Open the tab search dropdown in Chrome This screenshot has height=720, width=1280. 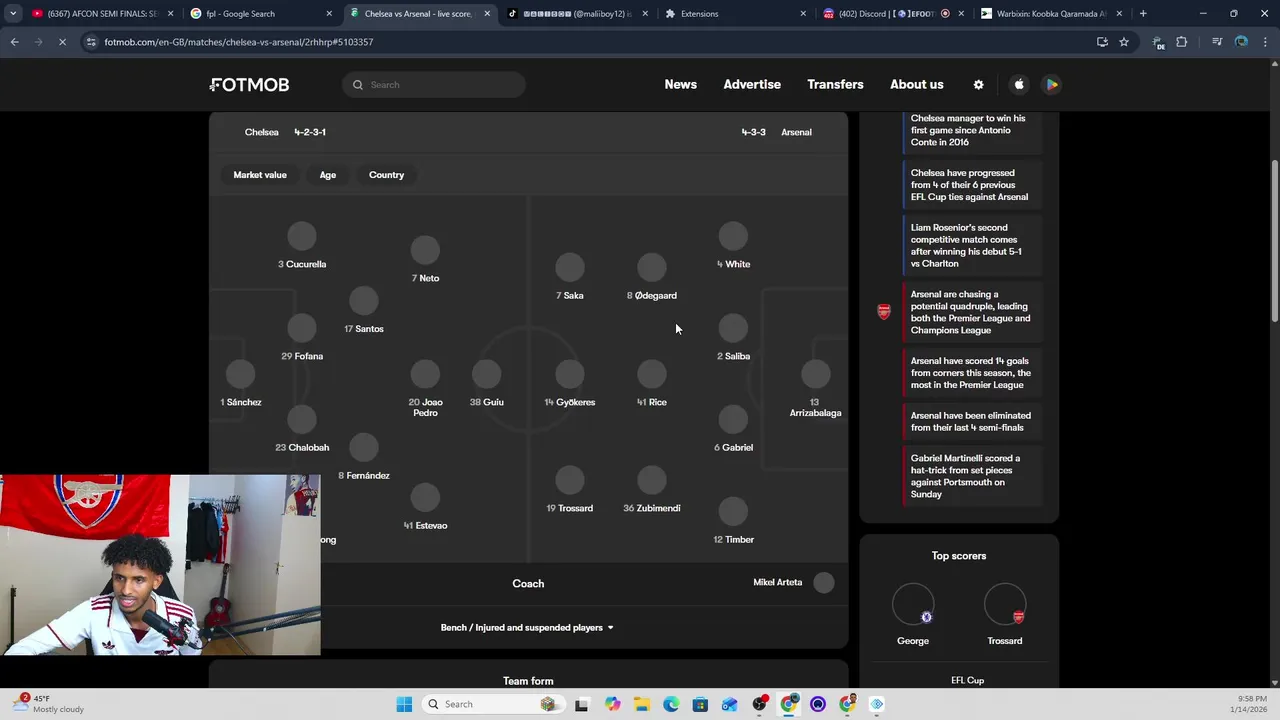(x=13, y=14)
